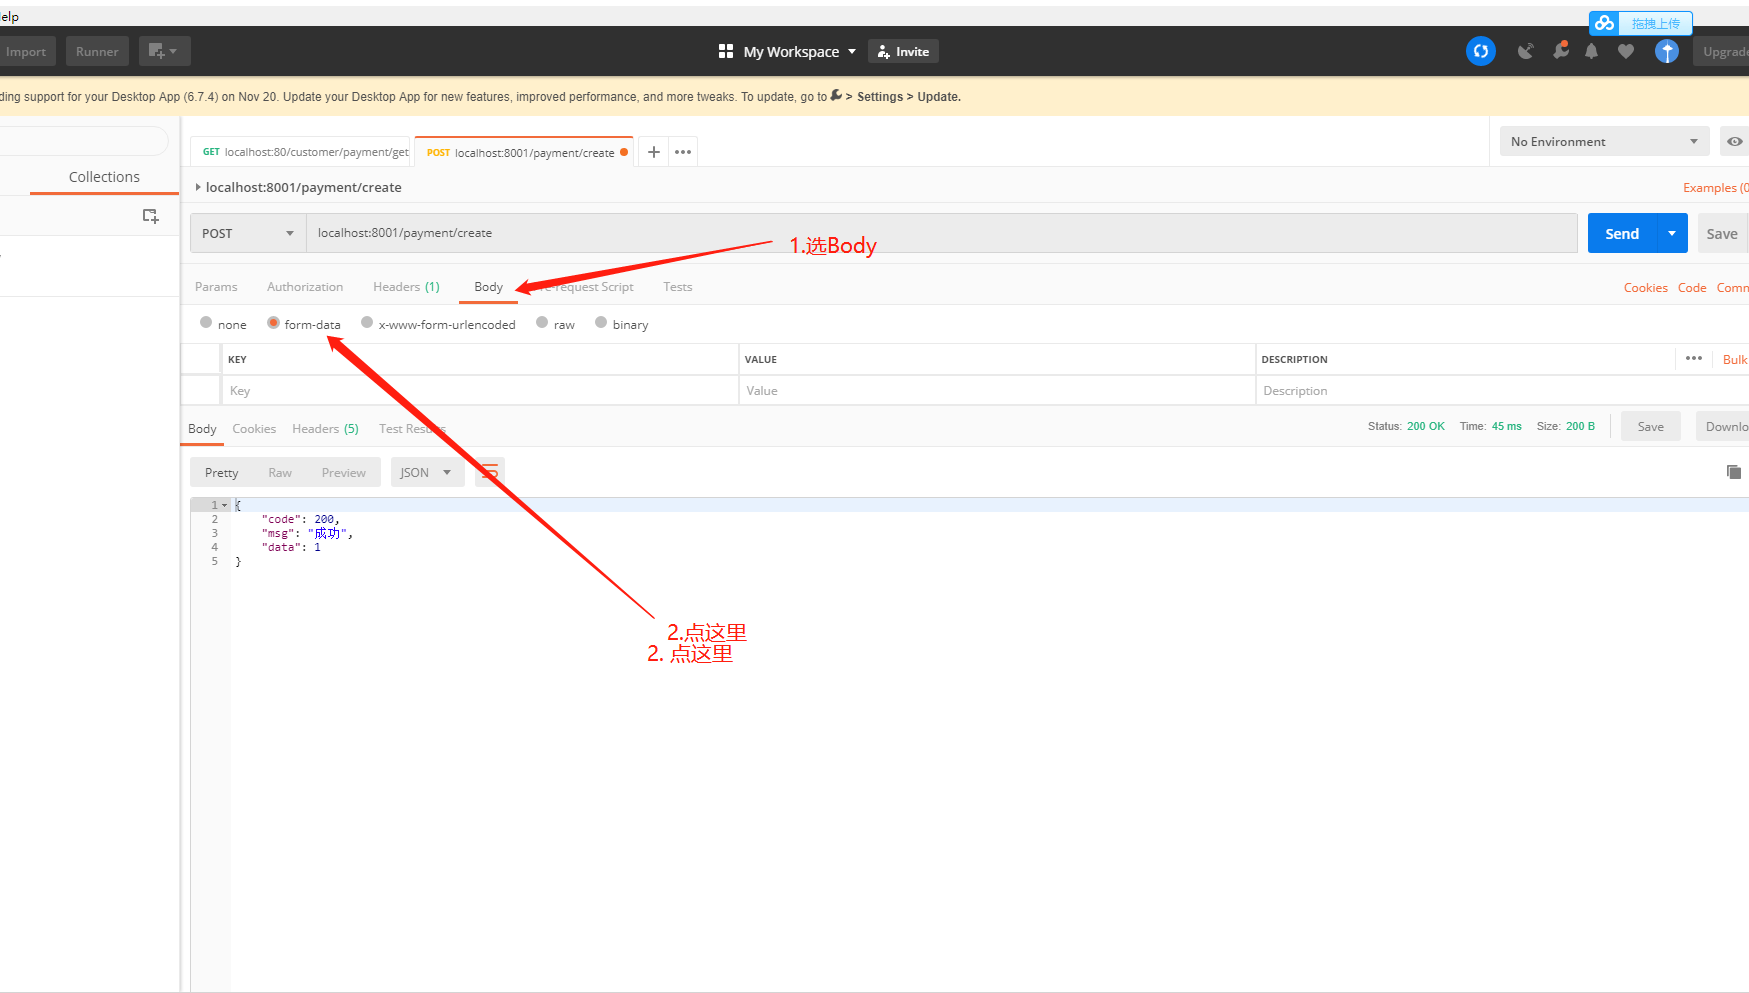Click the new window icon next to Runner
This screenshot has height=993, width=1749.
click(x=164, y=51)
